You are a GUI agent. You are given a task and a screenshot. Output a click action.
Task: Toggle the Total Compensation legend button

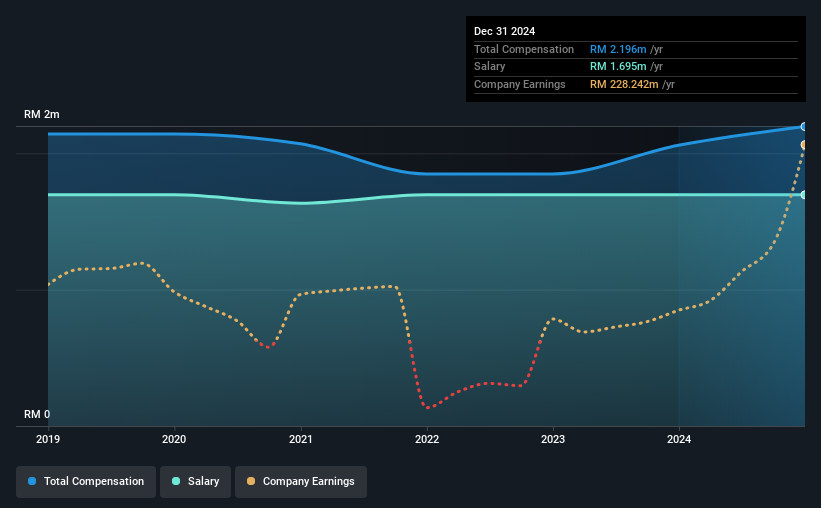(x=86, y=482)
